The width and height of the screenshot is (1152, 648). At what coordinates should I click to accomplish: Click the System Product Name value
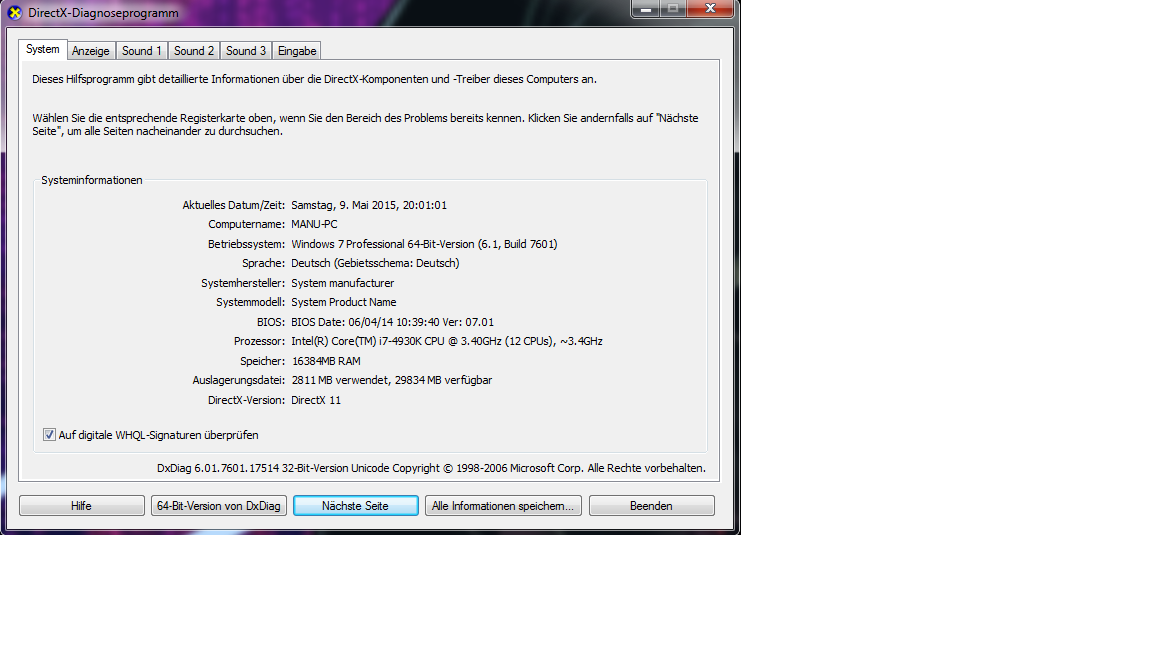click(x=343, y=302)
